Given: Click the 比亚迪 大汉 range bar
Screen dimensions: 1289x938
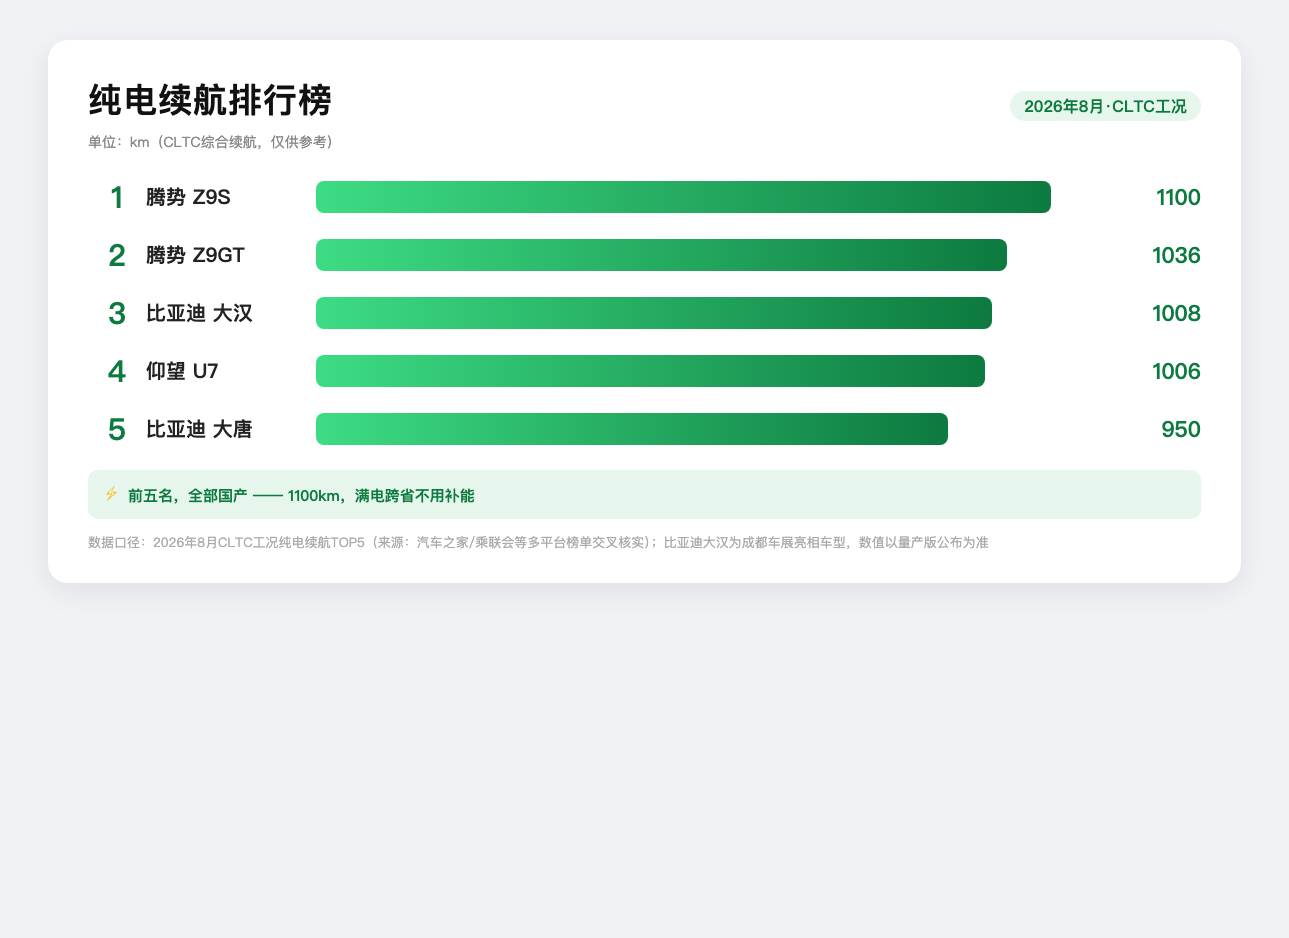Looking at the screenshot, I should coord(654,313).
